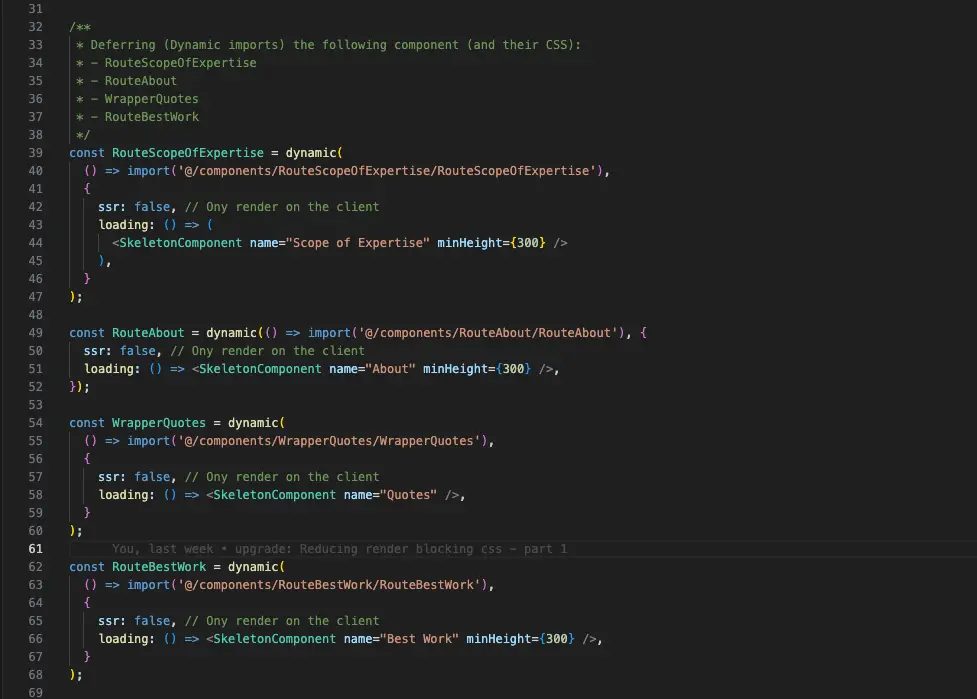The width and height of the screenshot is (977, 699).
Task: Click the import path '@/components/RouteAbout/RouteAbout'
Action: 488,333
